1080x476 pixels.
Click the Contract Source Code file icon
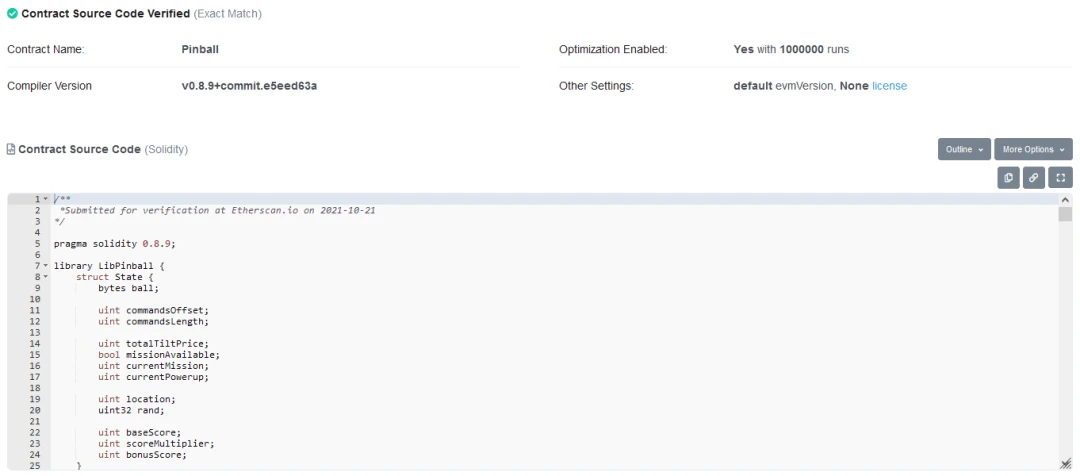pos(10,149)
